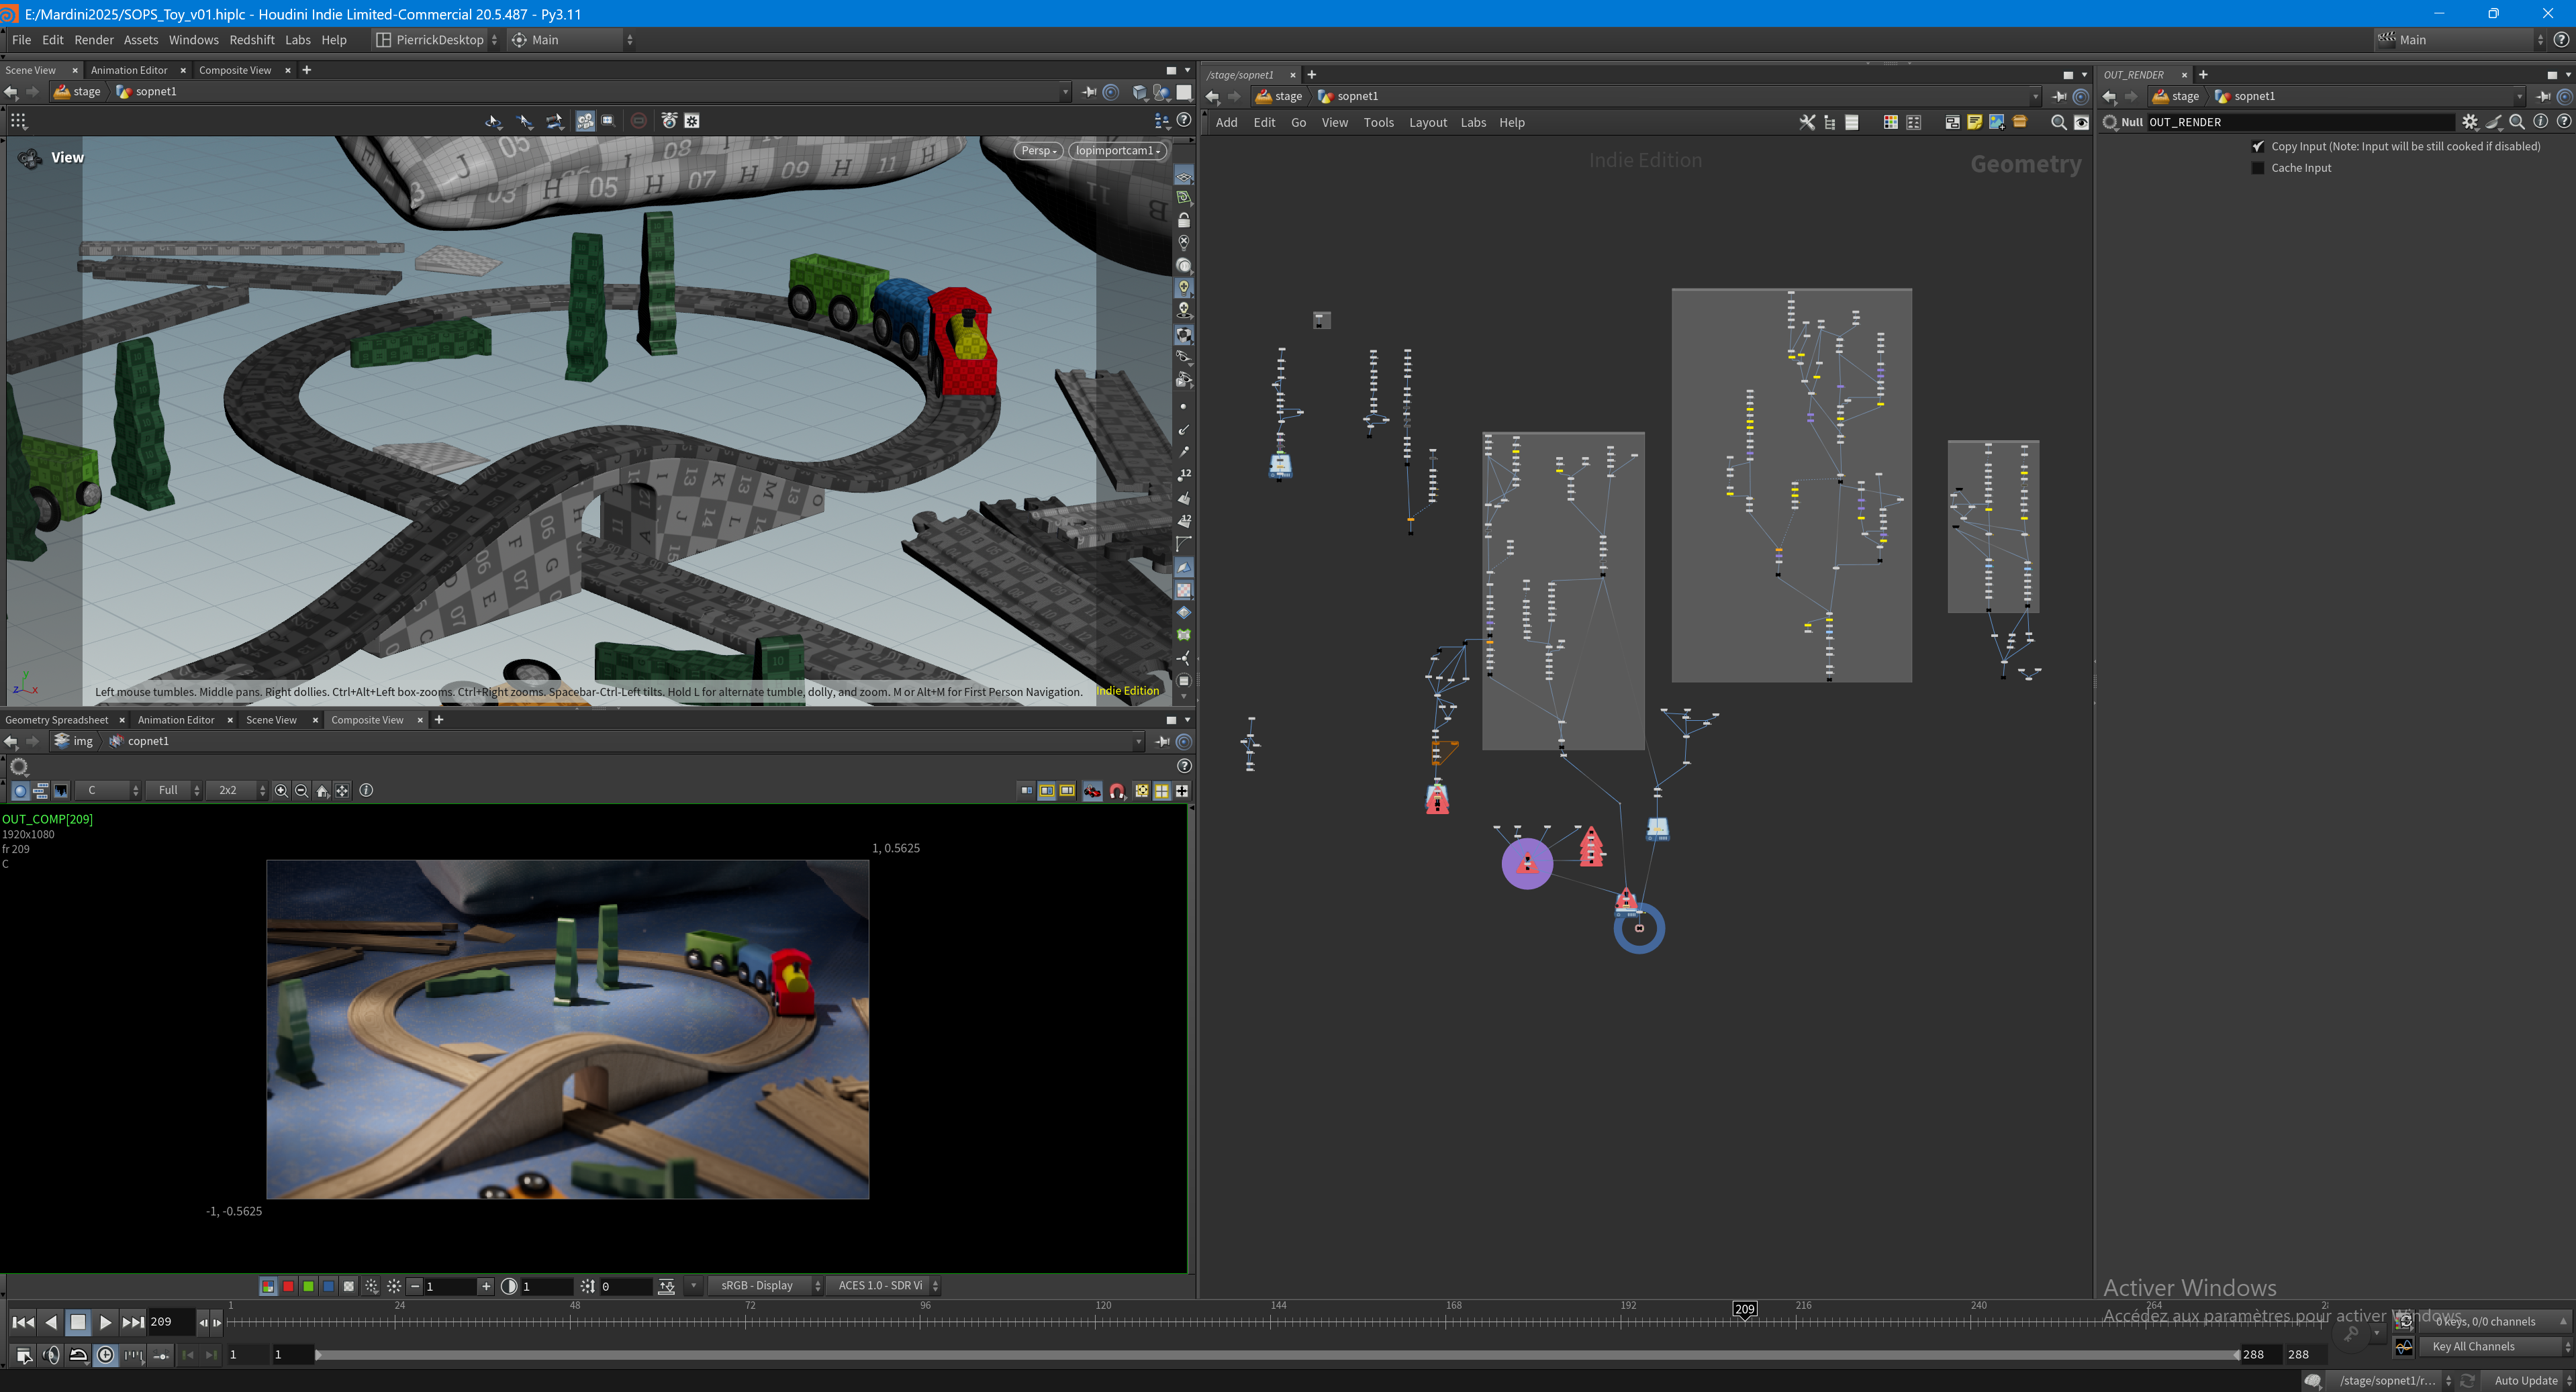Switch to the Geometry Spreadsheet tab

[x=57, y=720]
